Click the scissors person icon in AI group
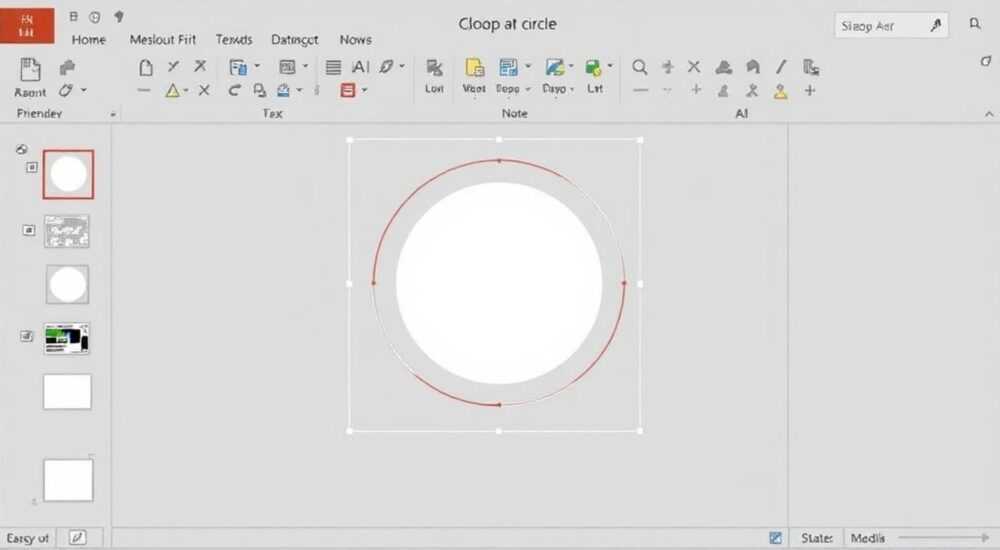The image size is (1000, 550). click(x=752, y=91)
